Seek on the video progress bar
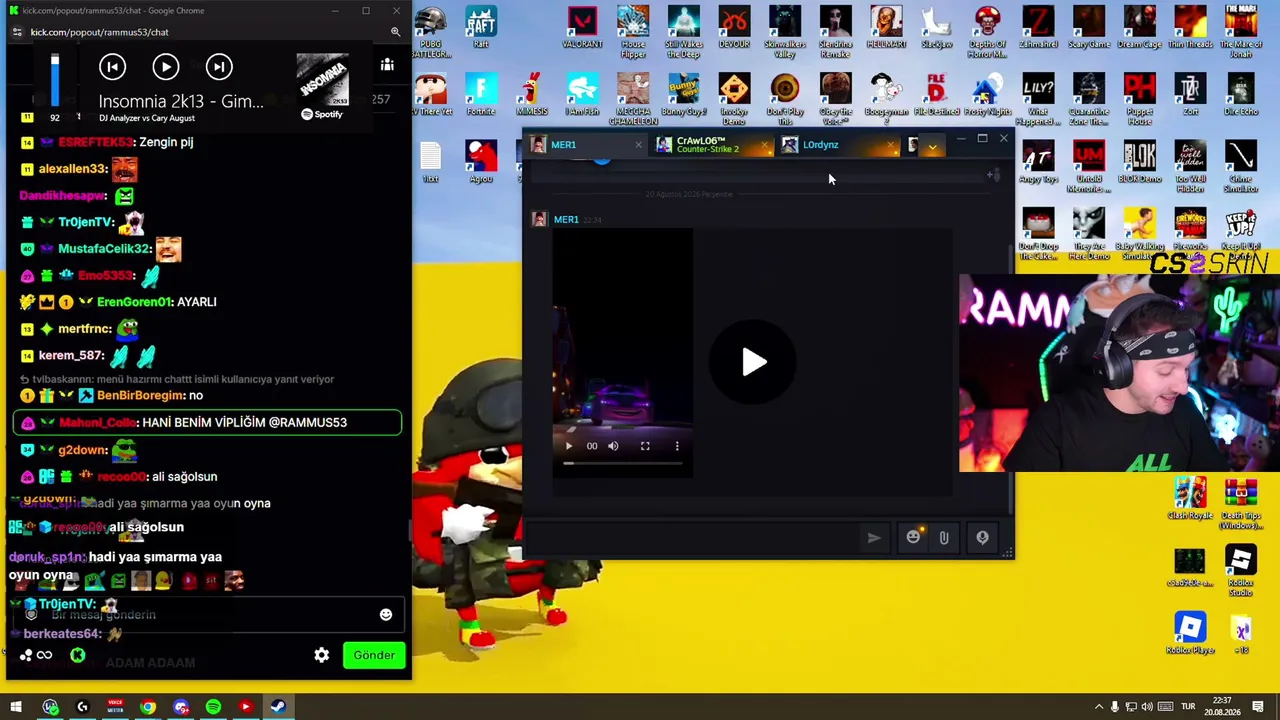The height and width of the screenshot is (720, 1280). tap(621, 463)
